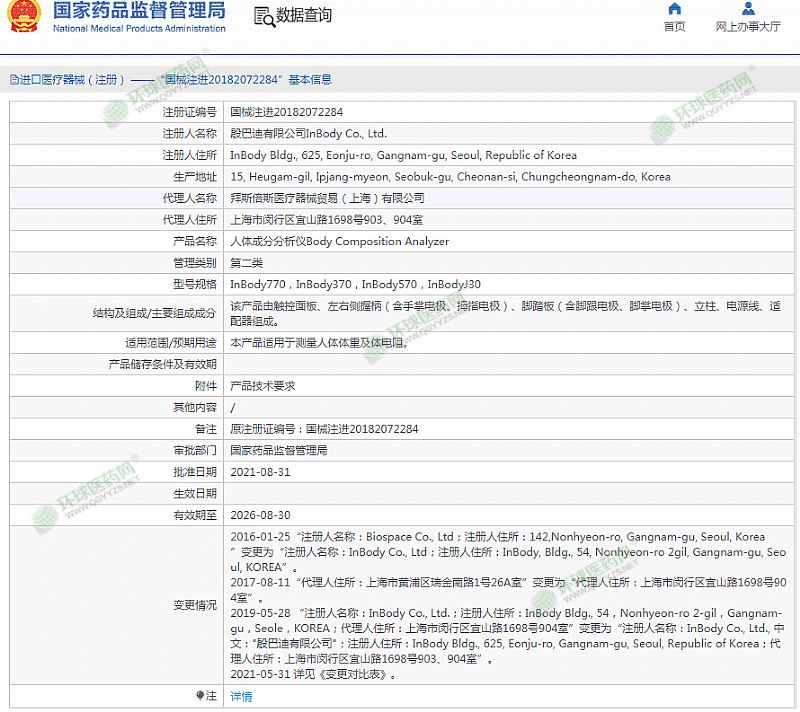Screen dimensions: 800x712
Task: Click the 批准日期 value 2021-08-31
Action: point(260,471)
